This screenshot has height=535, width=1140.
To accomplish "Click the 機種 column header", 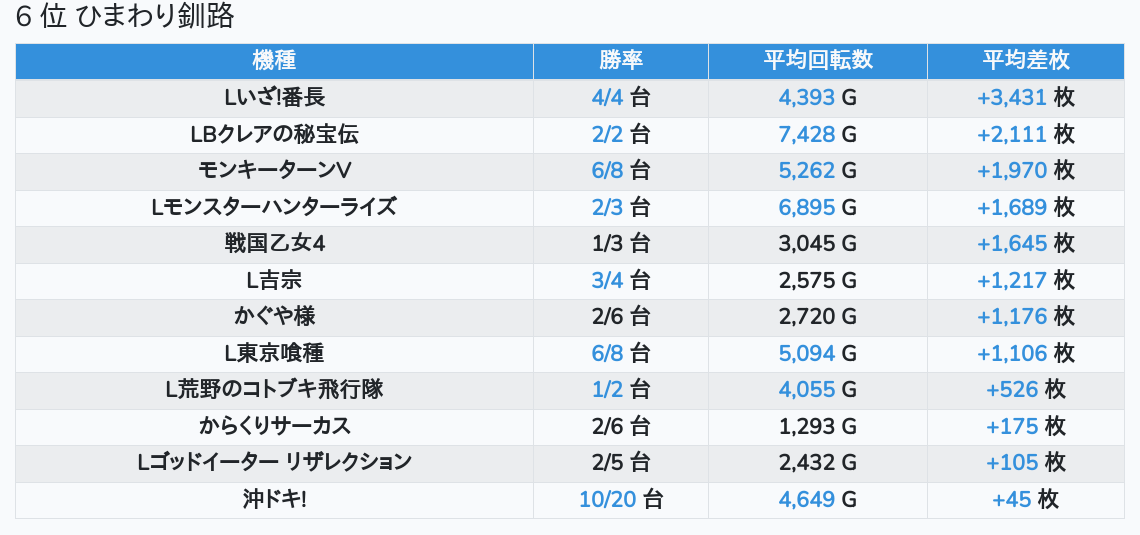I will [x=274, y=60].
